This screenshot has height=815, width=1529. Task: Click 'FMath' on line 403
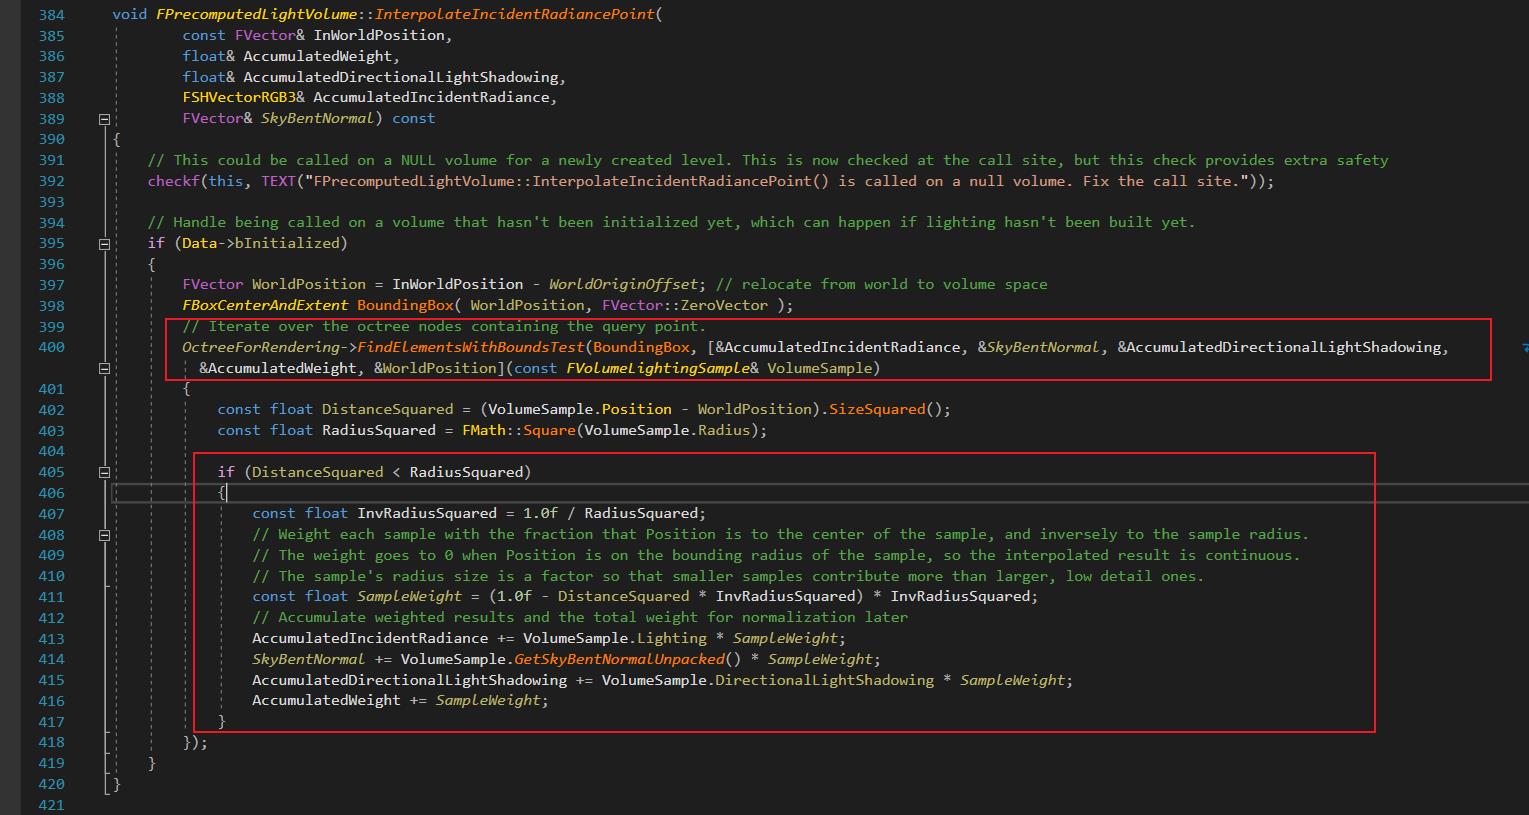(x=484, y=430)
